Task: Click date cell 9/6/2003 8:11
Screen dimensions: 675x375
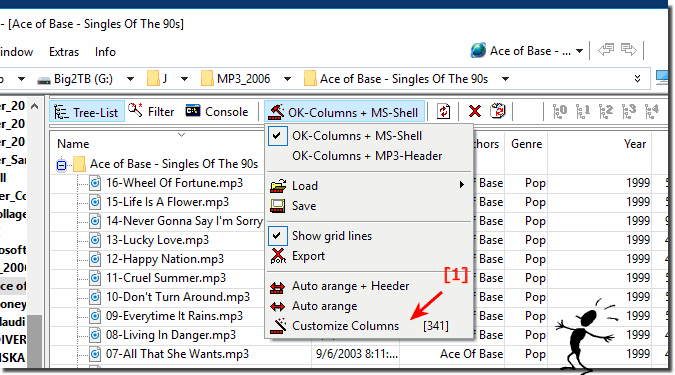Action: [x=357, y=353]
